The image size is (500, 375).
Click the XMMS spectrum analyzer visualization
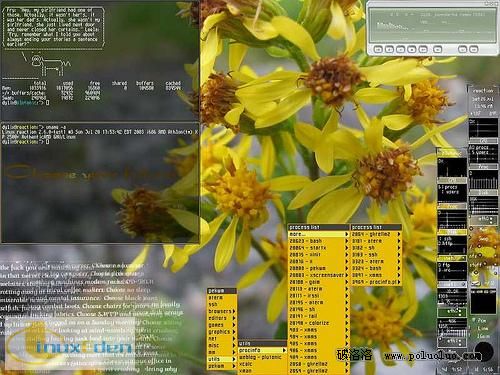(x=393, y=26)
